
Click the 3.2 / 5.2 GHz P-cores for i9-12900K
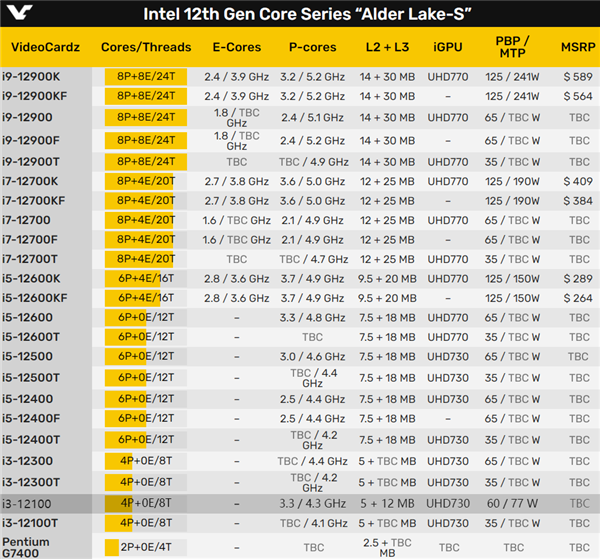(312, 77)
